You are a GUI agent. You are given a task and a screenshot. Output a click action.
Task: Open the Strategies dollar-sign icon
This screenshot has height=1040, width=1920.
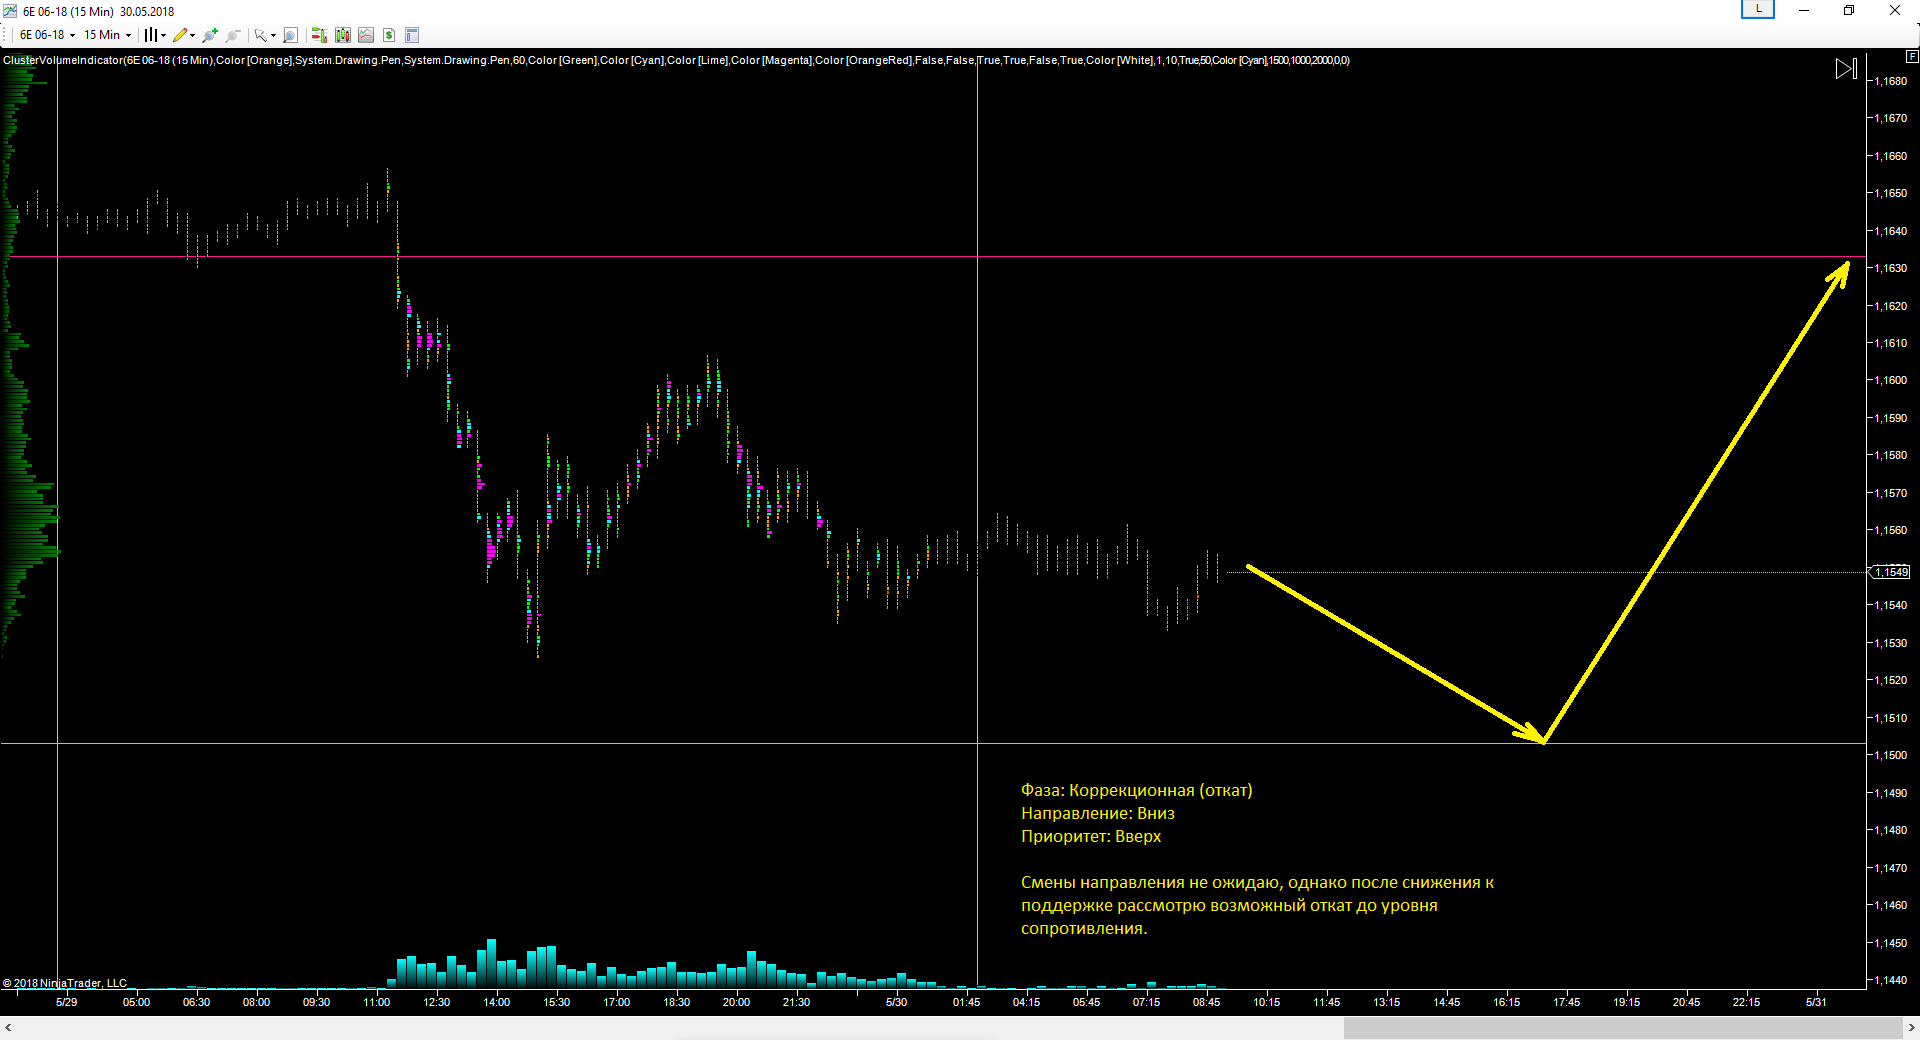389,35
